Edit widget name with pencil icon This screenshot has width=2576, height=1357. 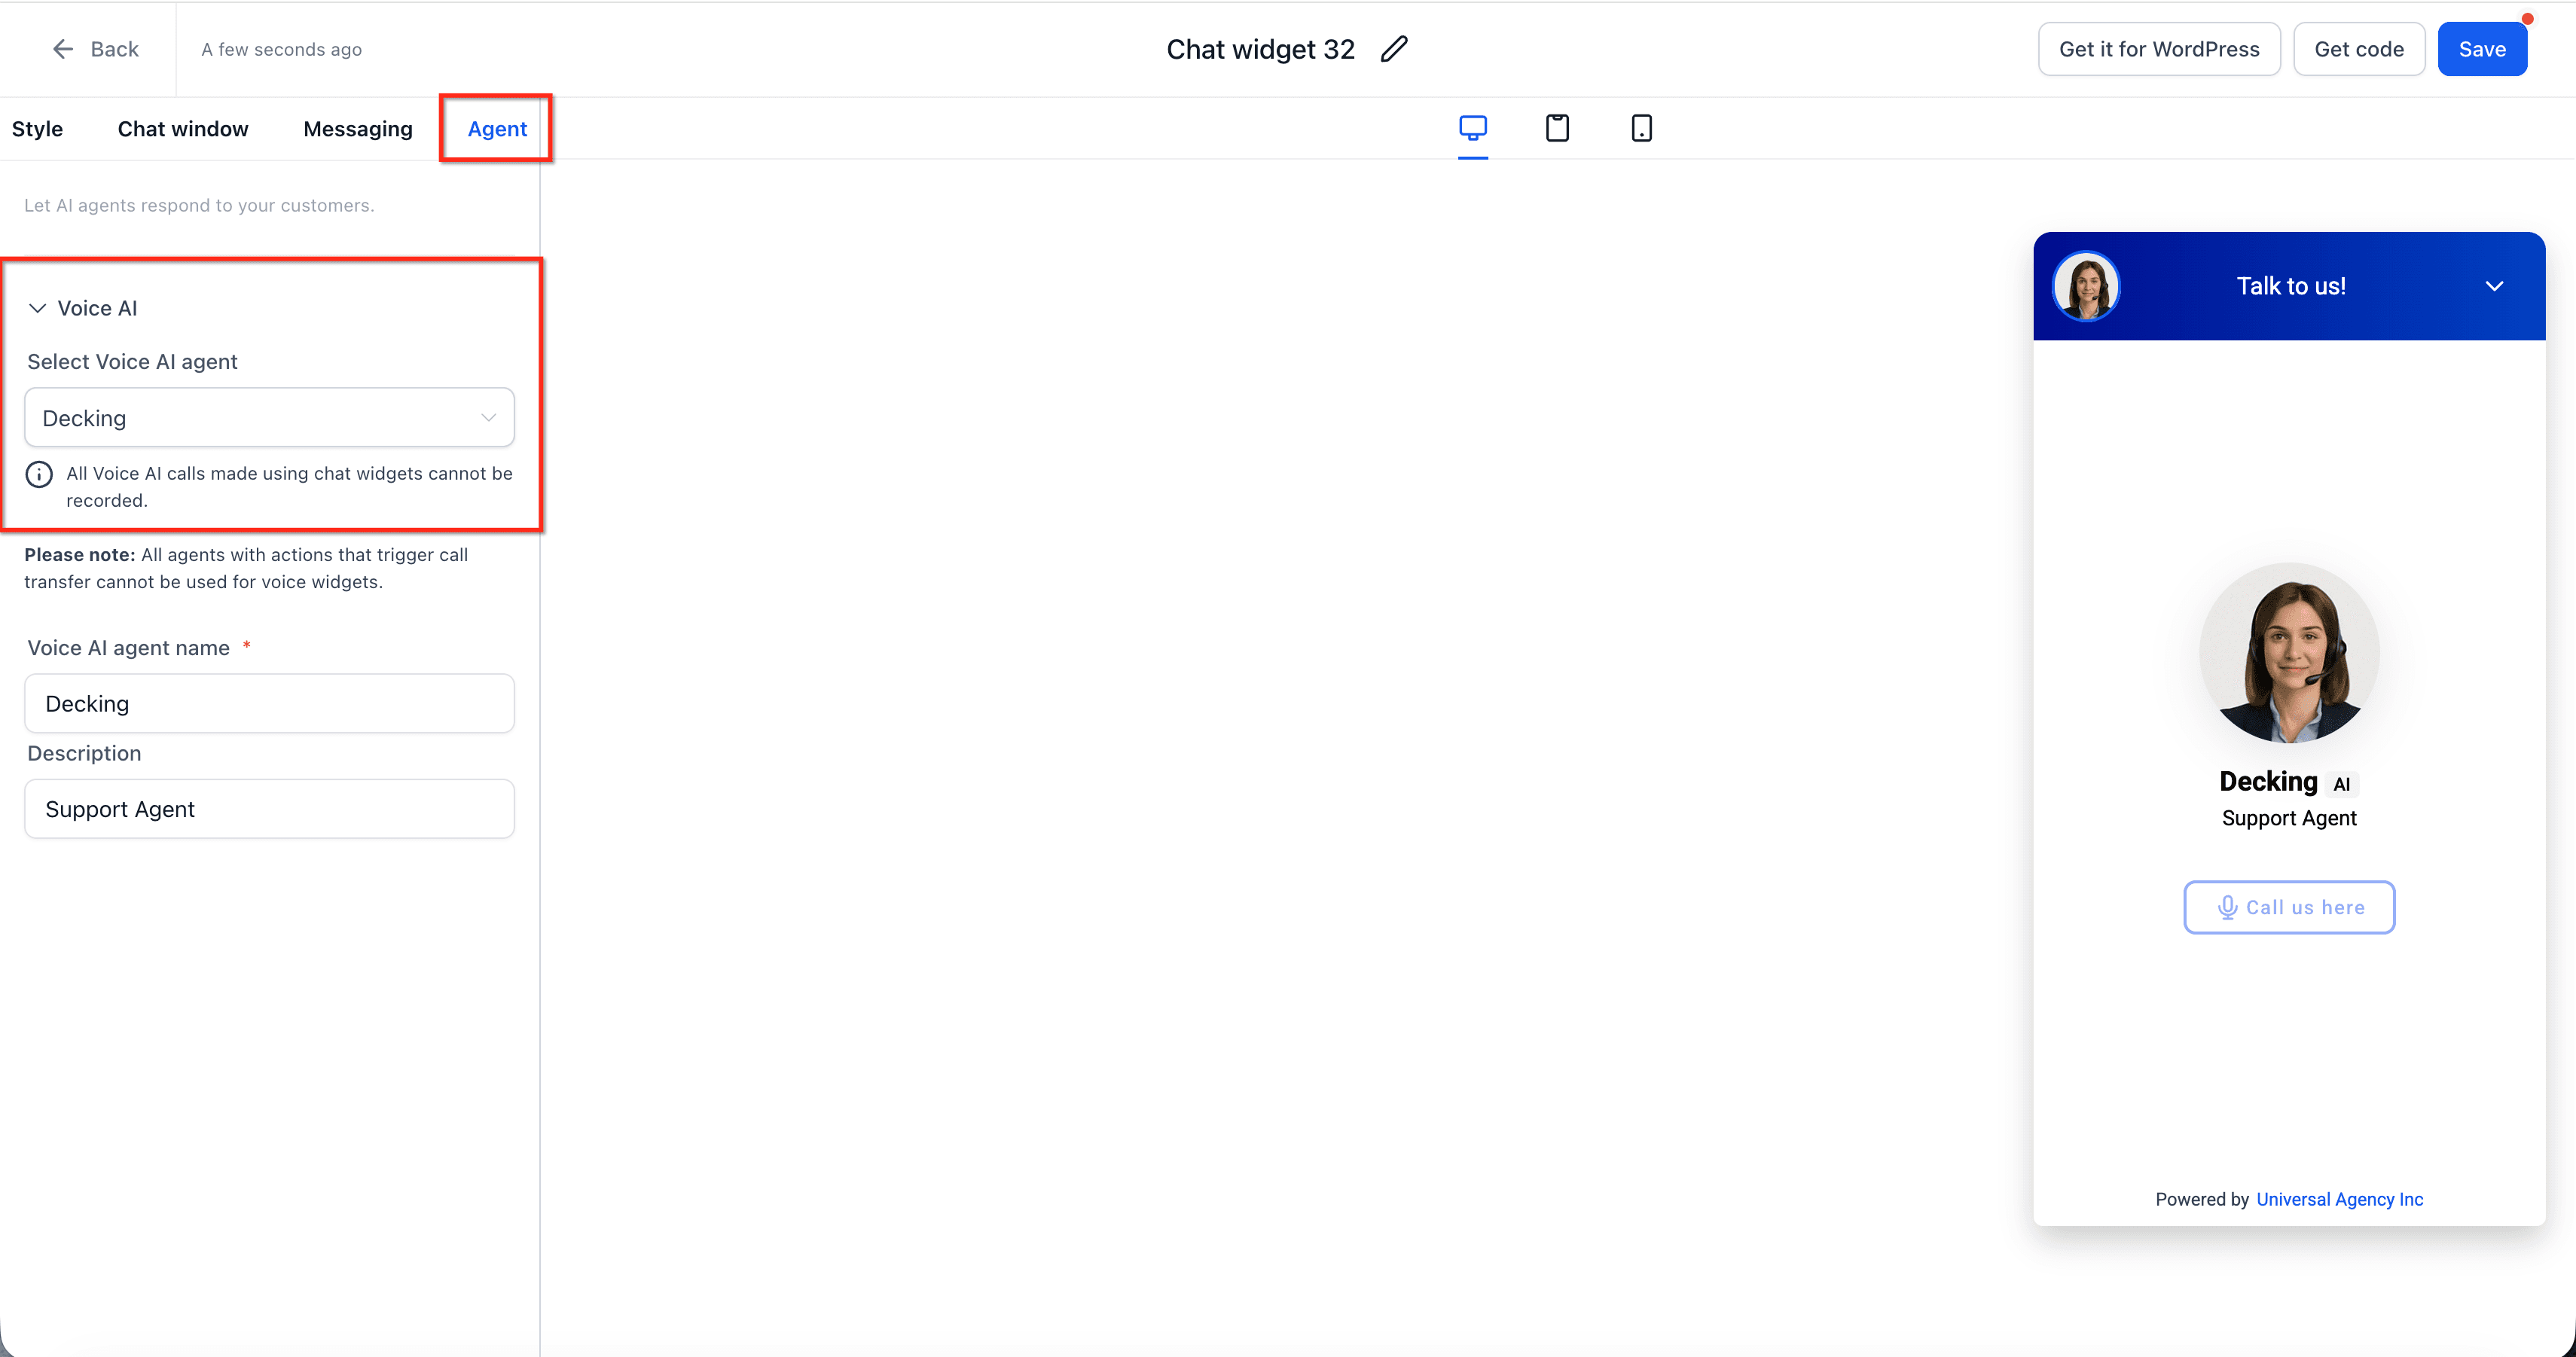tap(1394, 49)
